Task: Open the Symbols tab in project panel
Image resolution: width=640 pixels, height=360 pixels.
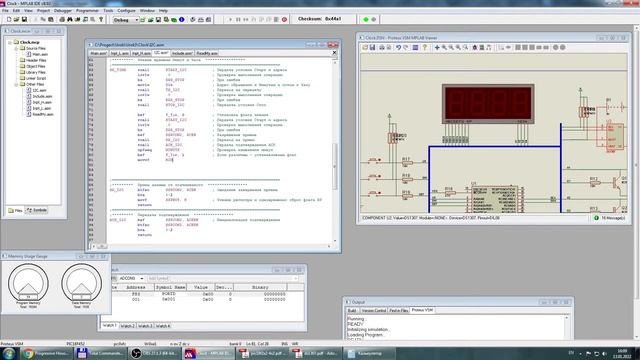Action: click(x=37, y=210)
